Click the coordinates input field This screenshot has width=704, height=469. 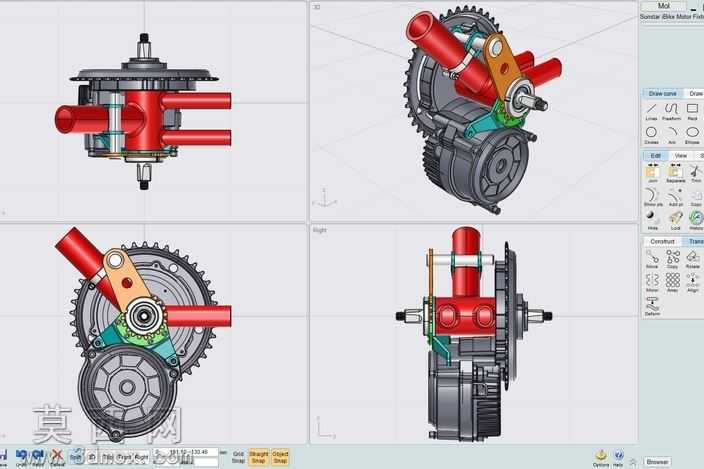185,452
